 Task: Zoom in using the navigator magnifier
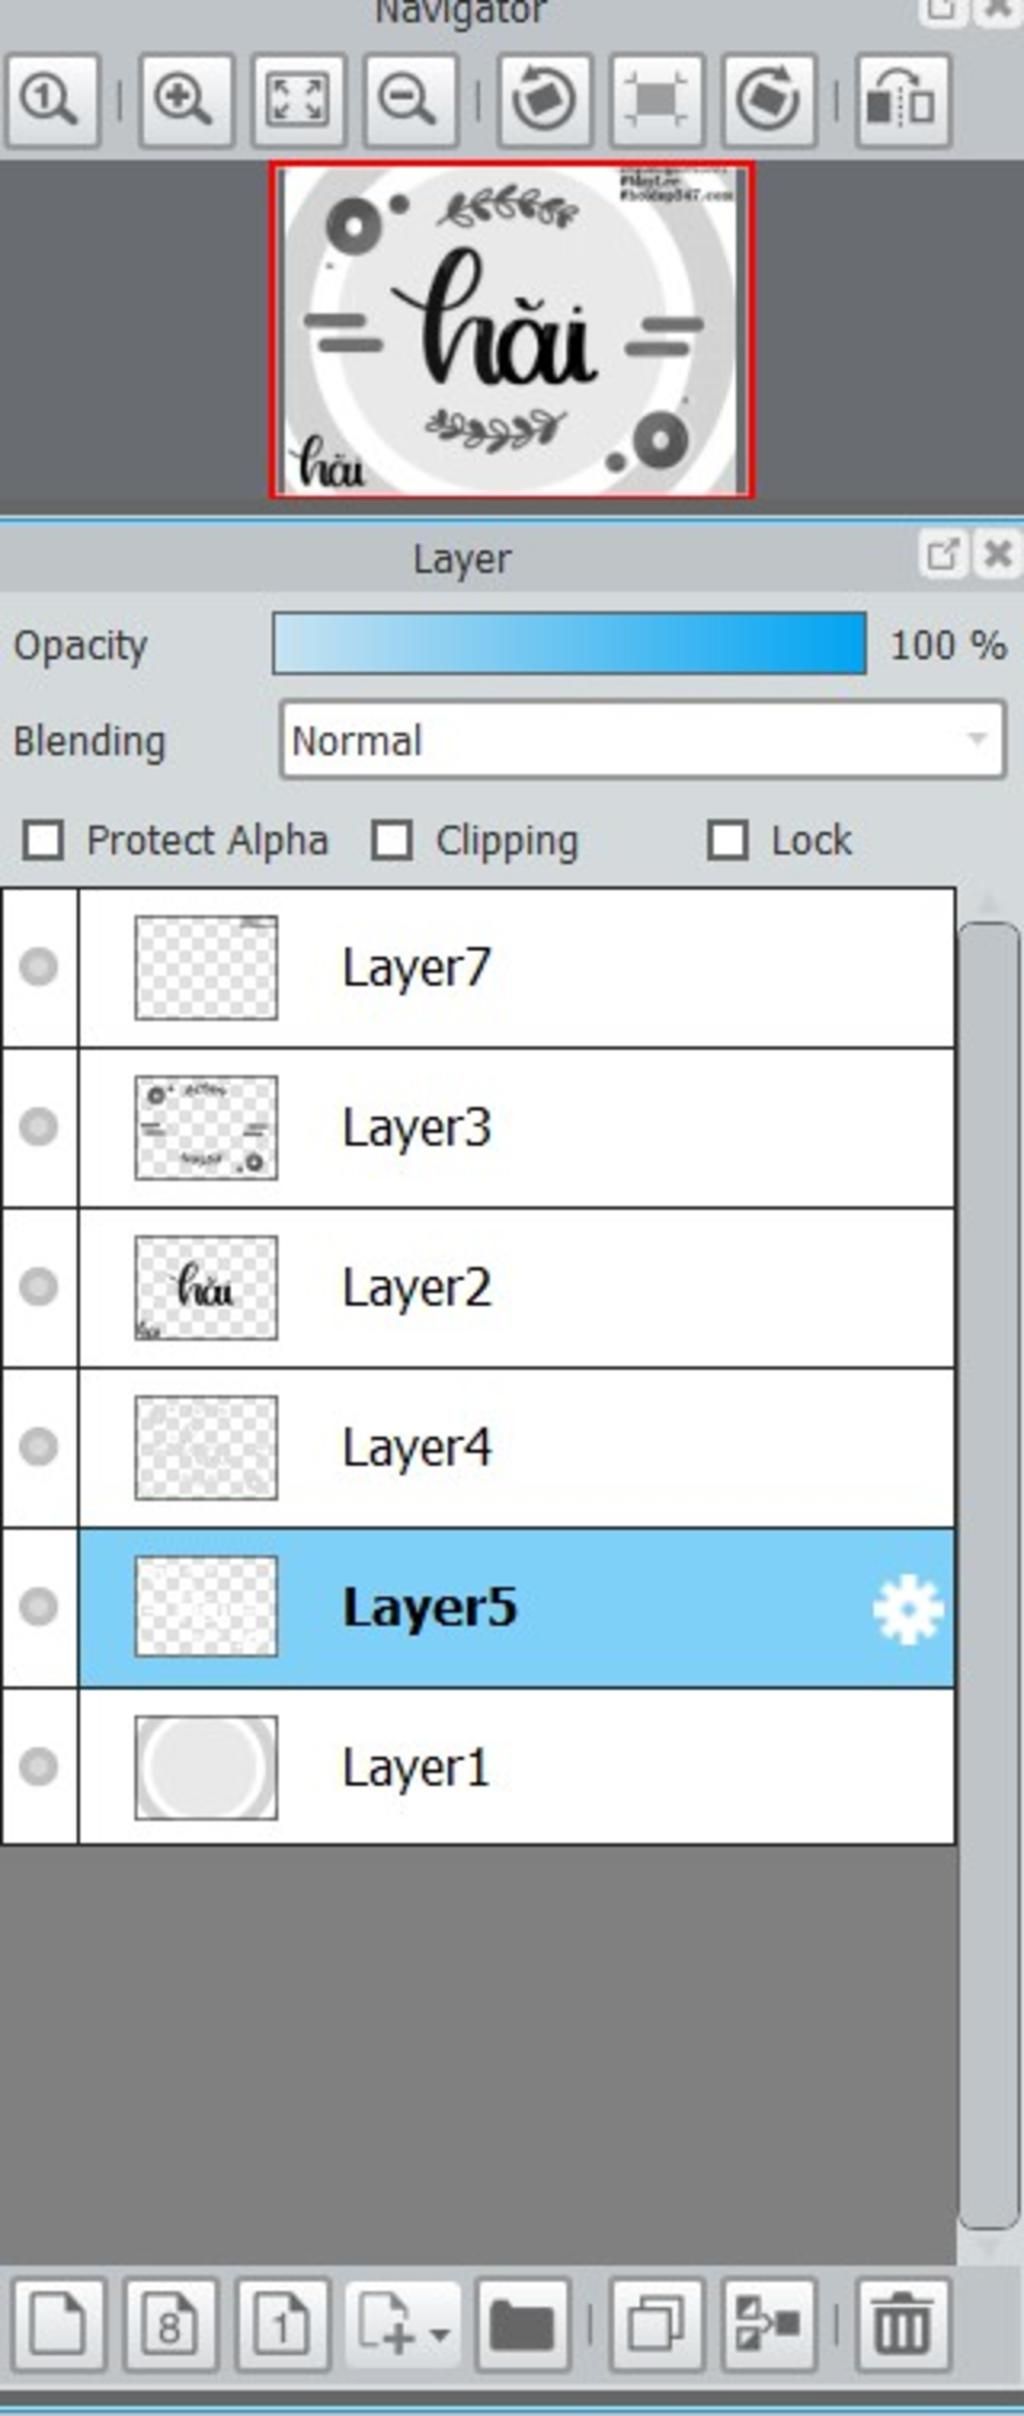[x=187, y=101]
